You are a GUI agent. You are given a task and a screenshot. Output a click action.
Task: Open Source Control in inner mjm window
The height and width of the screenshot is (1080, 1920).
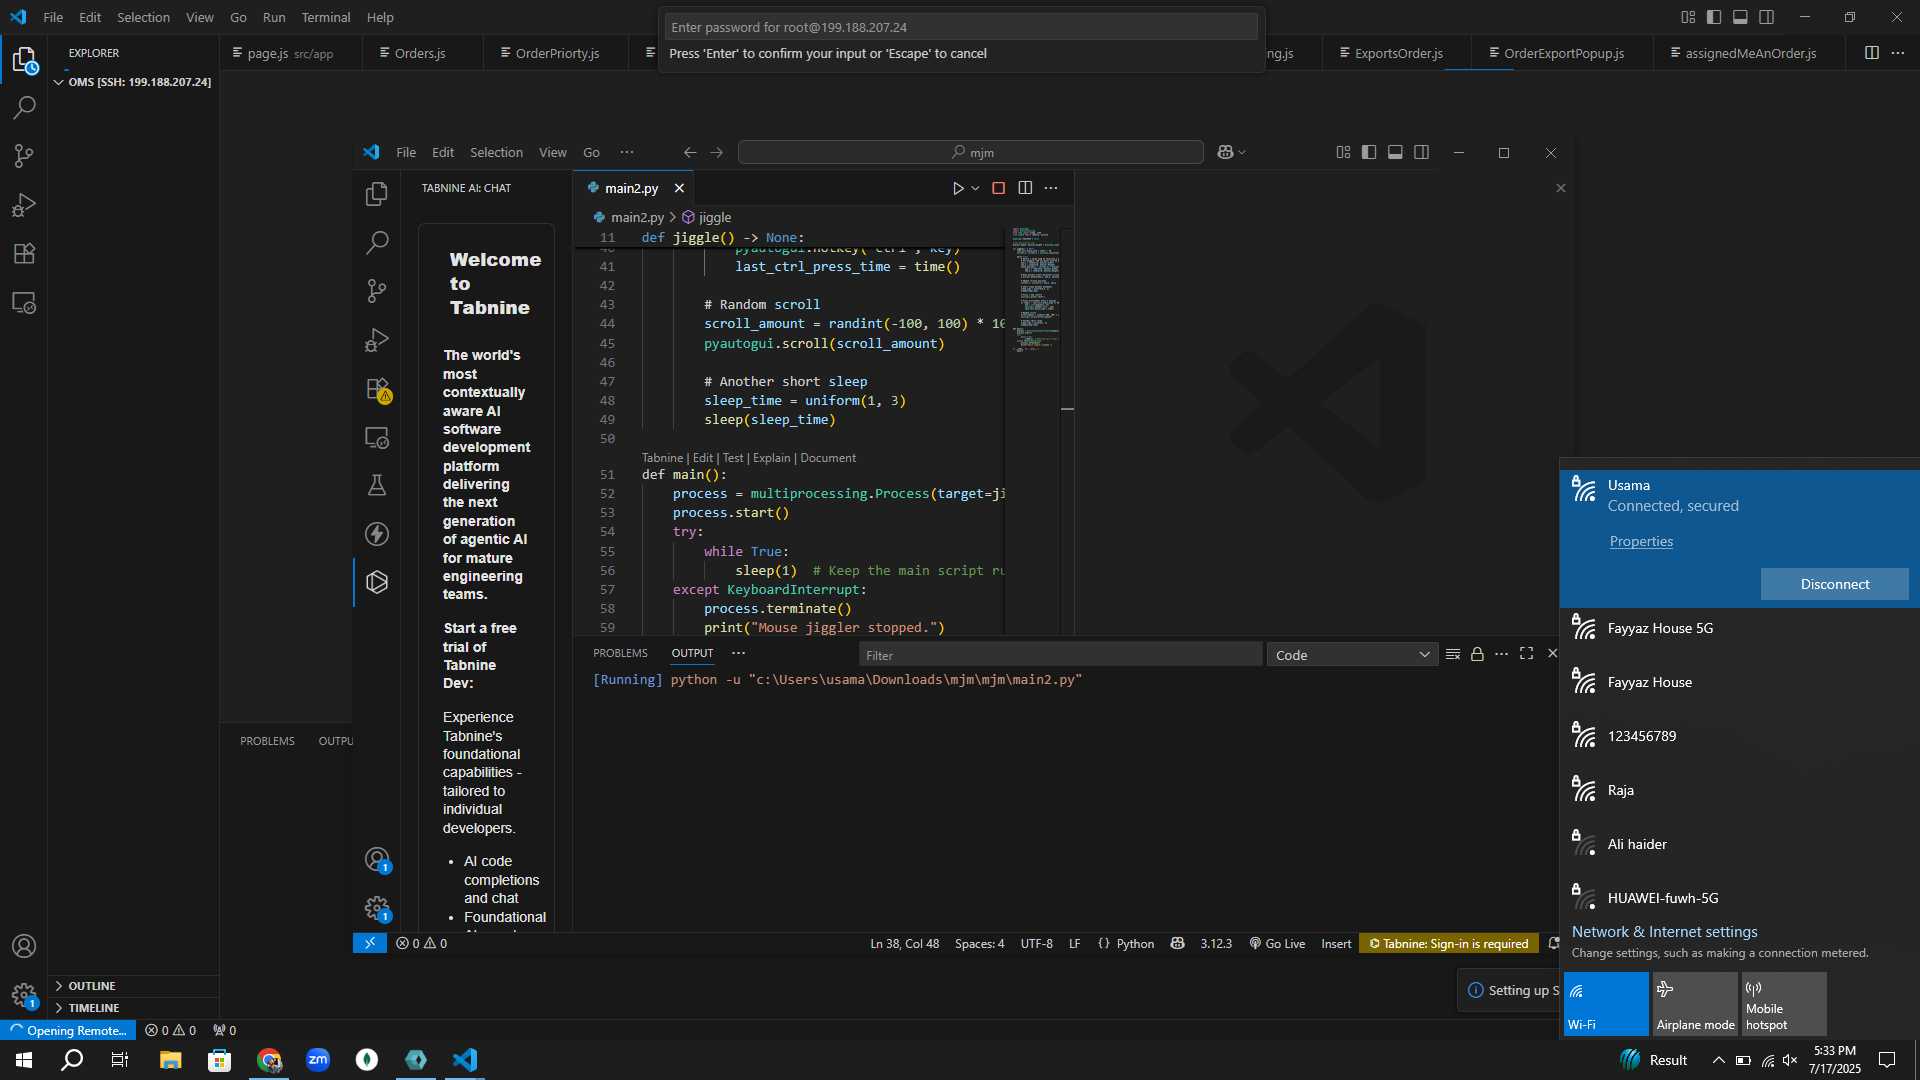(x=377, y=291)
